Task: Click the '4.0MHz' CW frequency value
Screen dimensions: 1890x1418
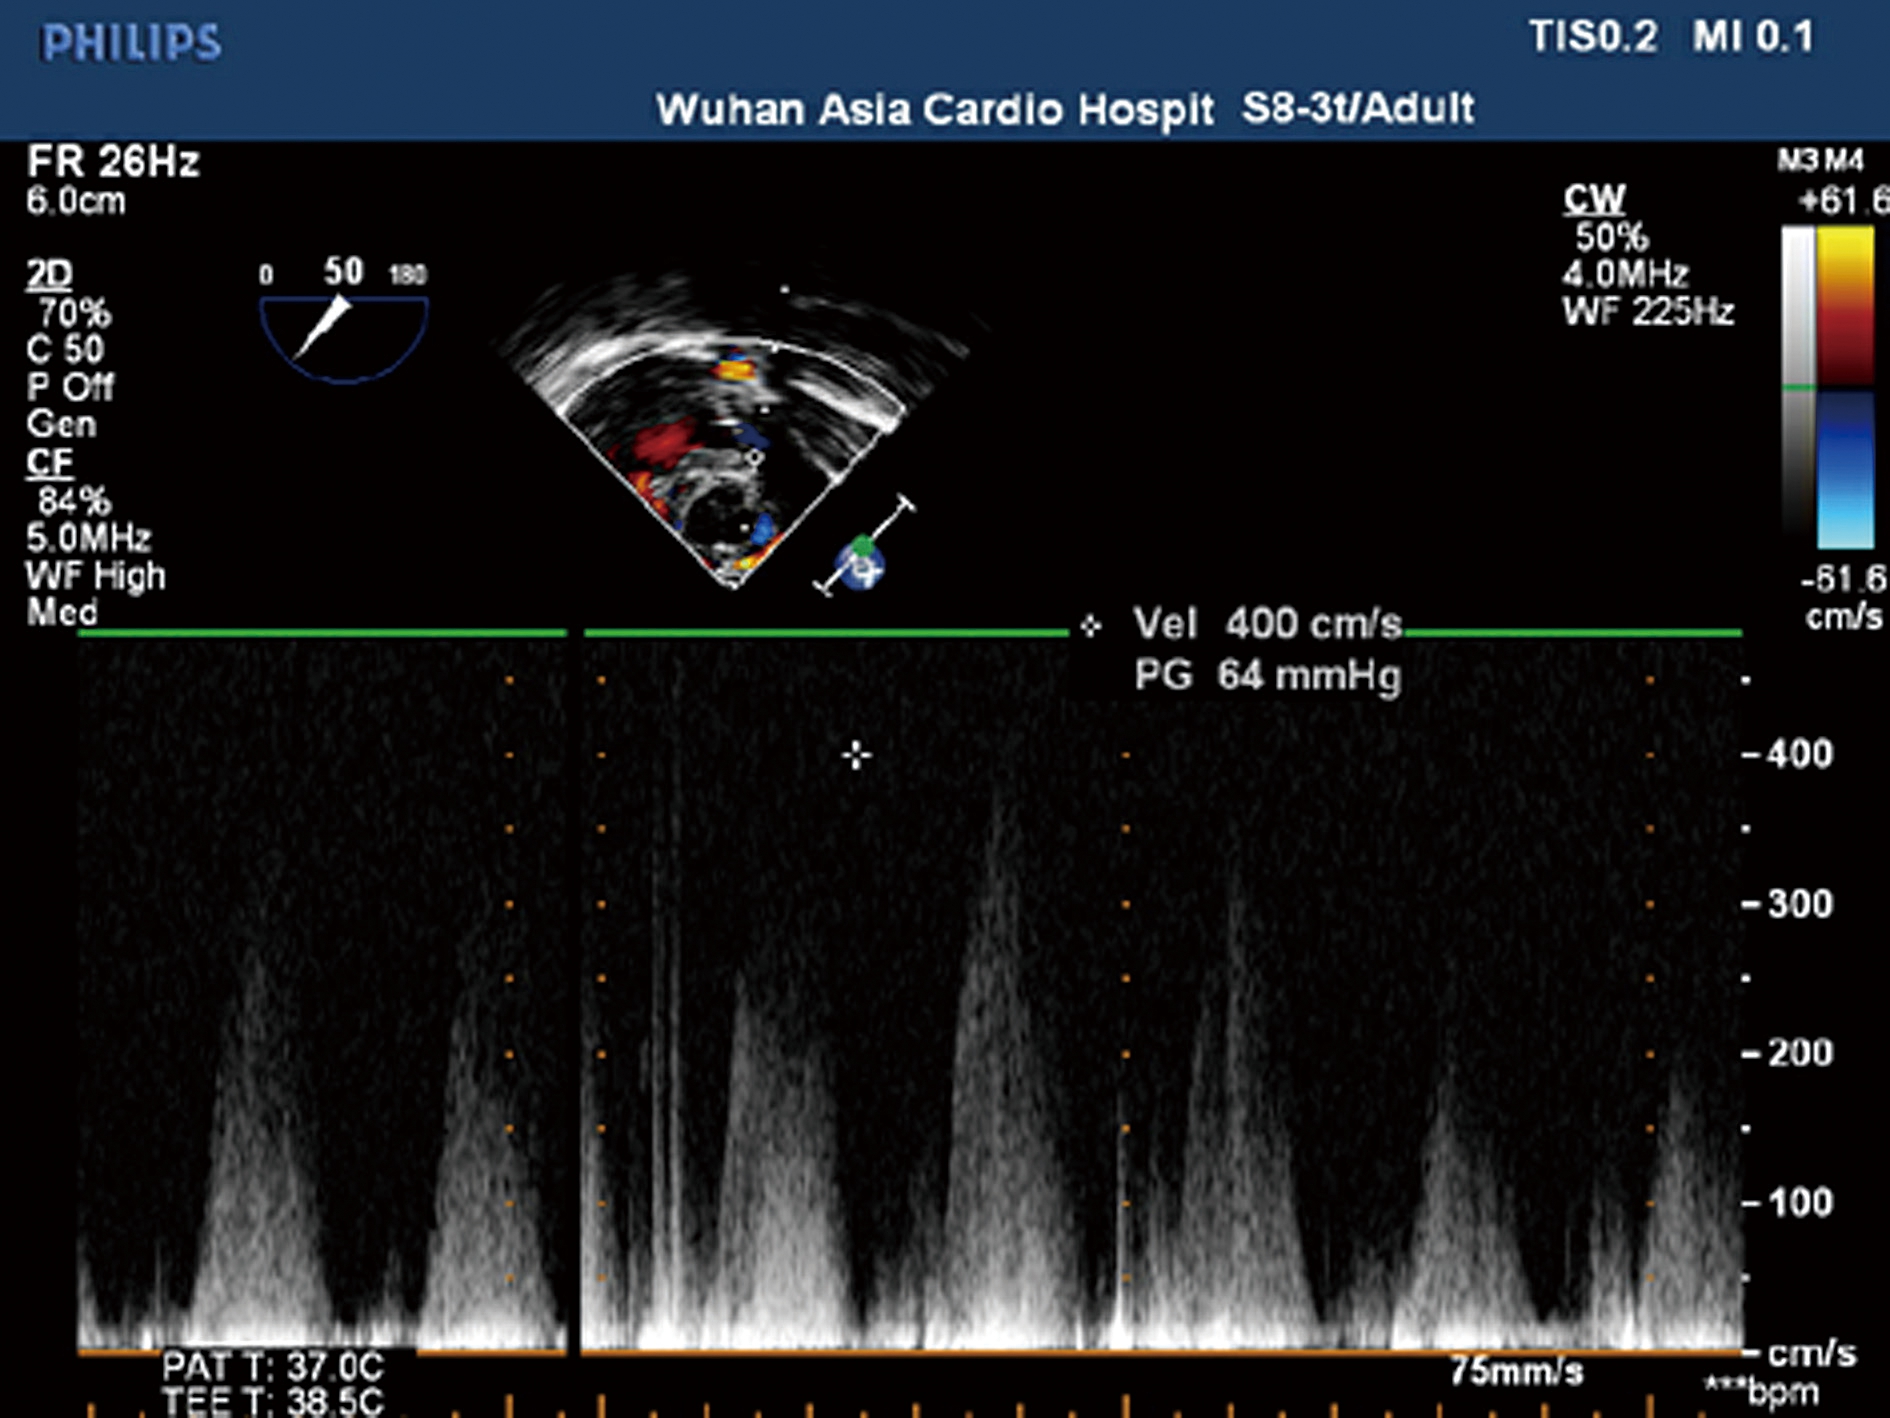Action: click(x=1626, y=274)
